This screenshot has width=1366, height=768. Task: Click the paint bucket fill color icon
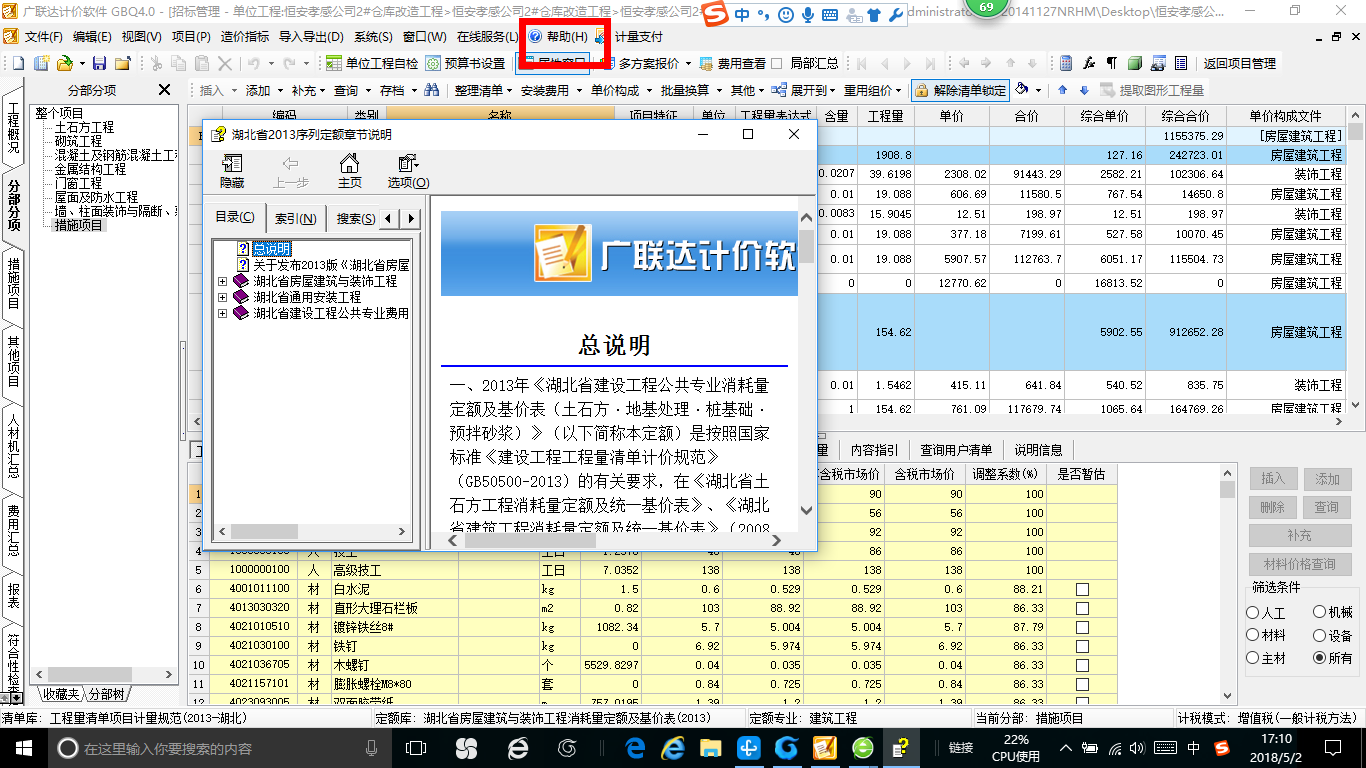click(1022, 89)
